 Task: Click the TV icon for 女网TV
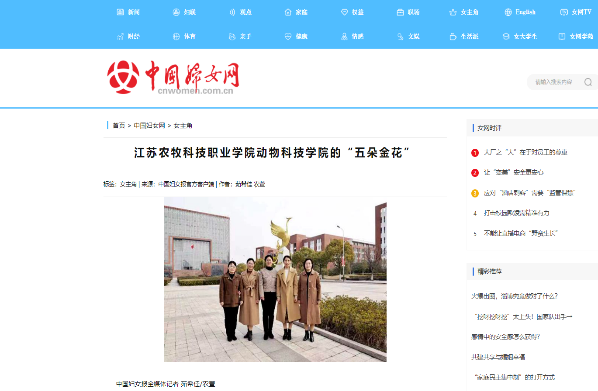click(x=564, y=12)
